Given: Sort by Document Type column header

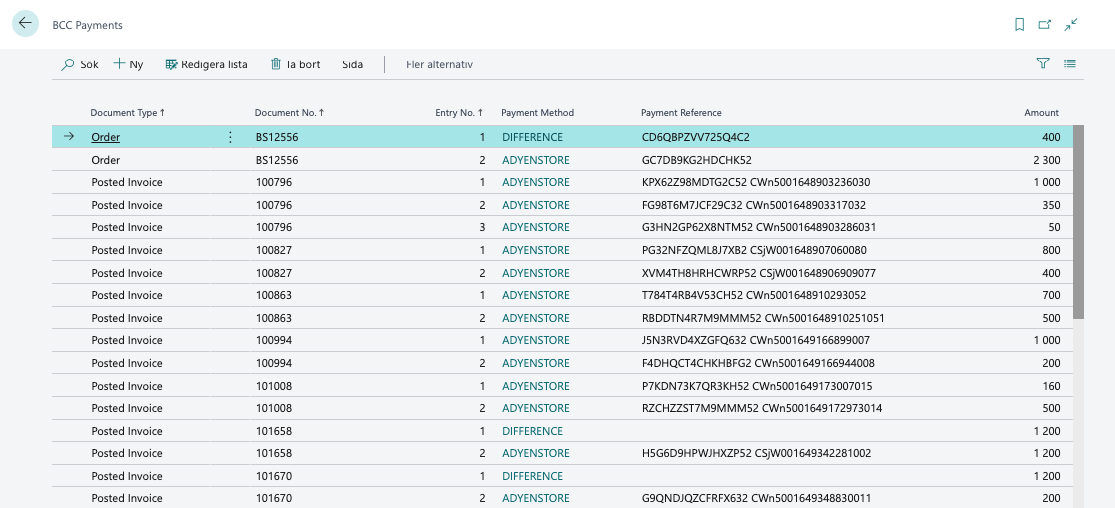Looking at the screenshot, I should point(127,113).
